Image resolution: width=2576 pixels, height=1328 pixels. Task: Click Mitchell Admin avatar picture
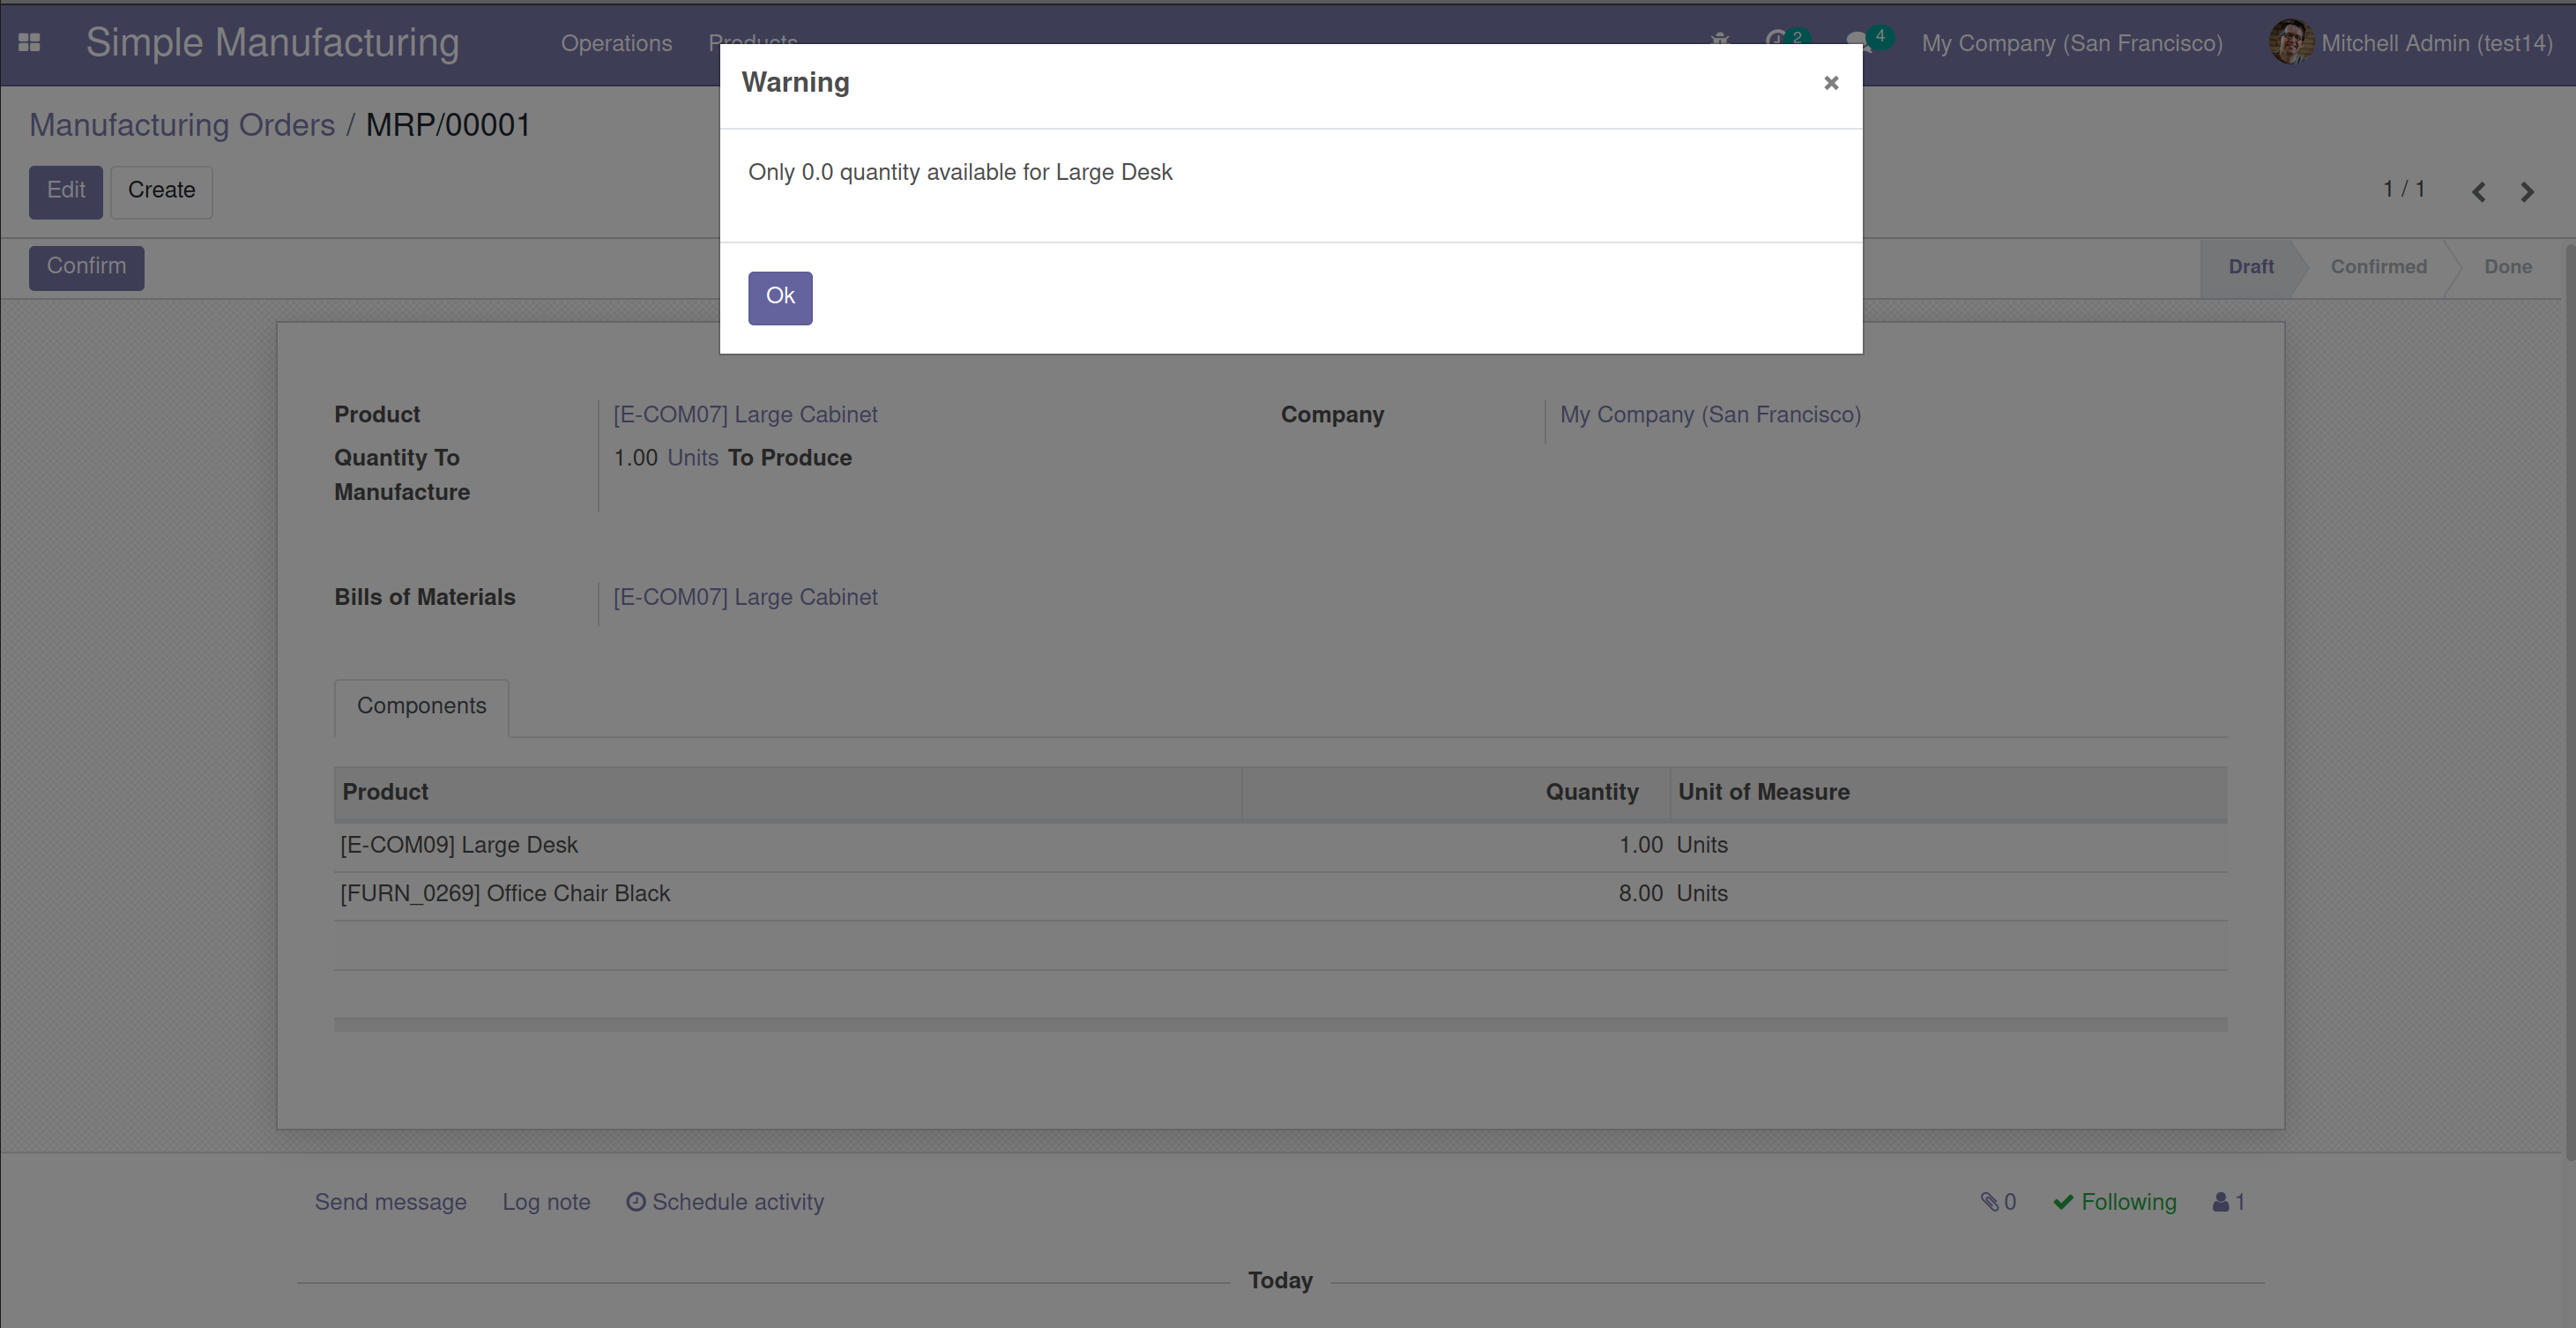[2290, 42]
